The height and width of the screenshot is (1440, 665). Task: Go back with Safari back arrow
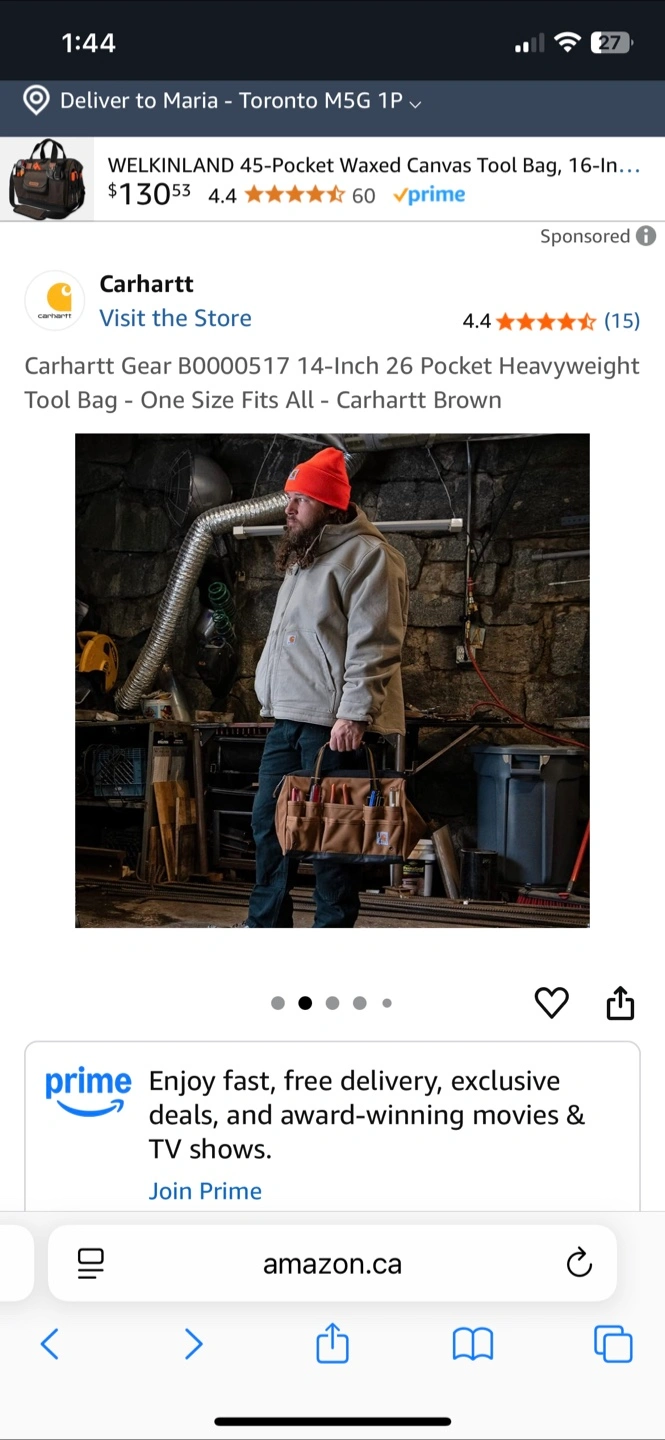click(x=49, y=1343)
